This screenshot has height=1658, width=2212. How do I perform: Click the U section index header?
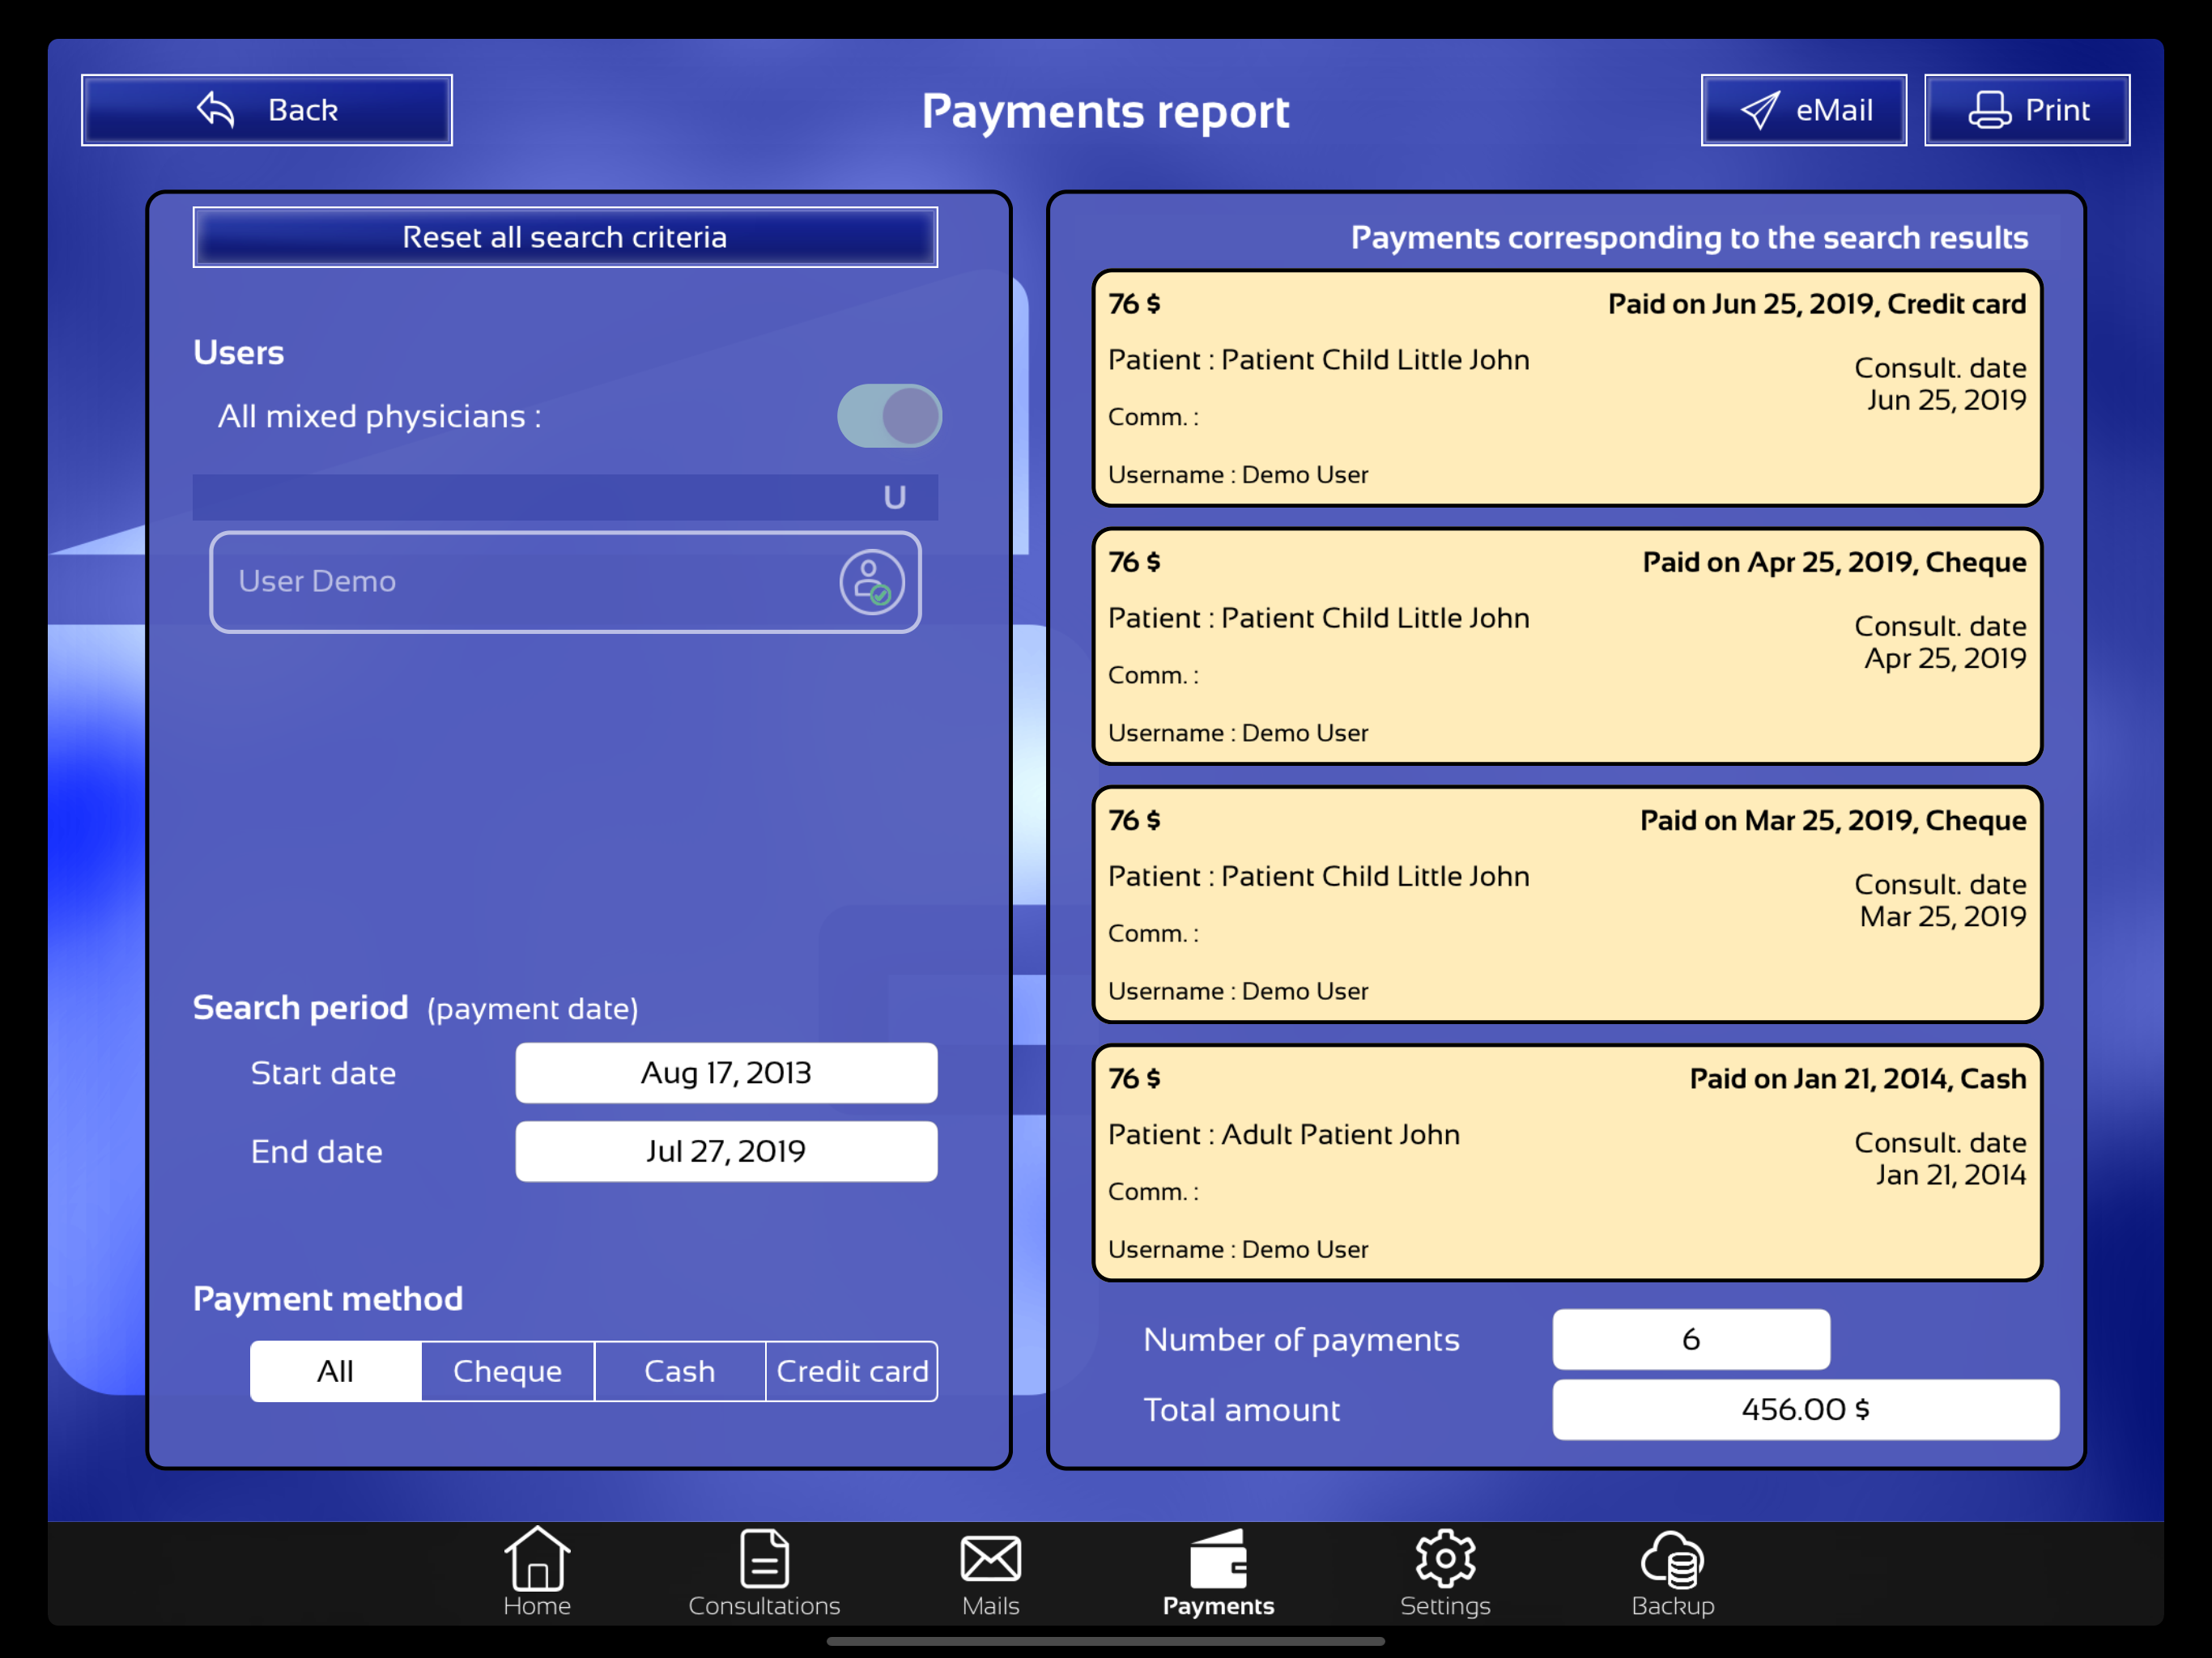565,497
